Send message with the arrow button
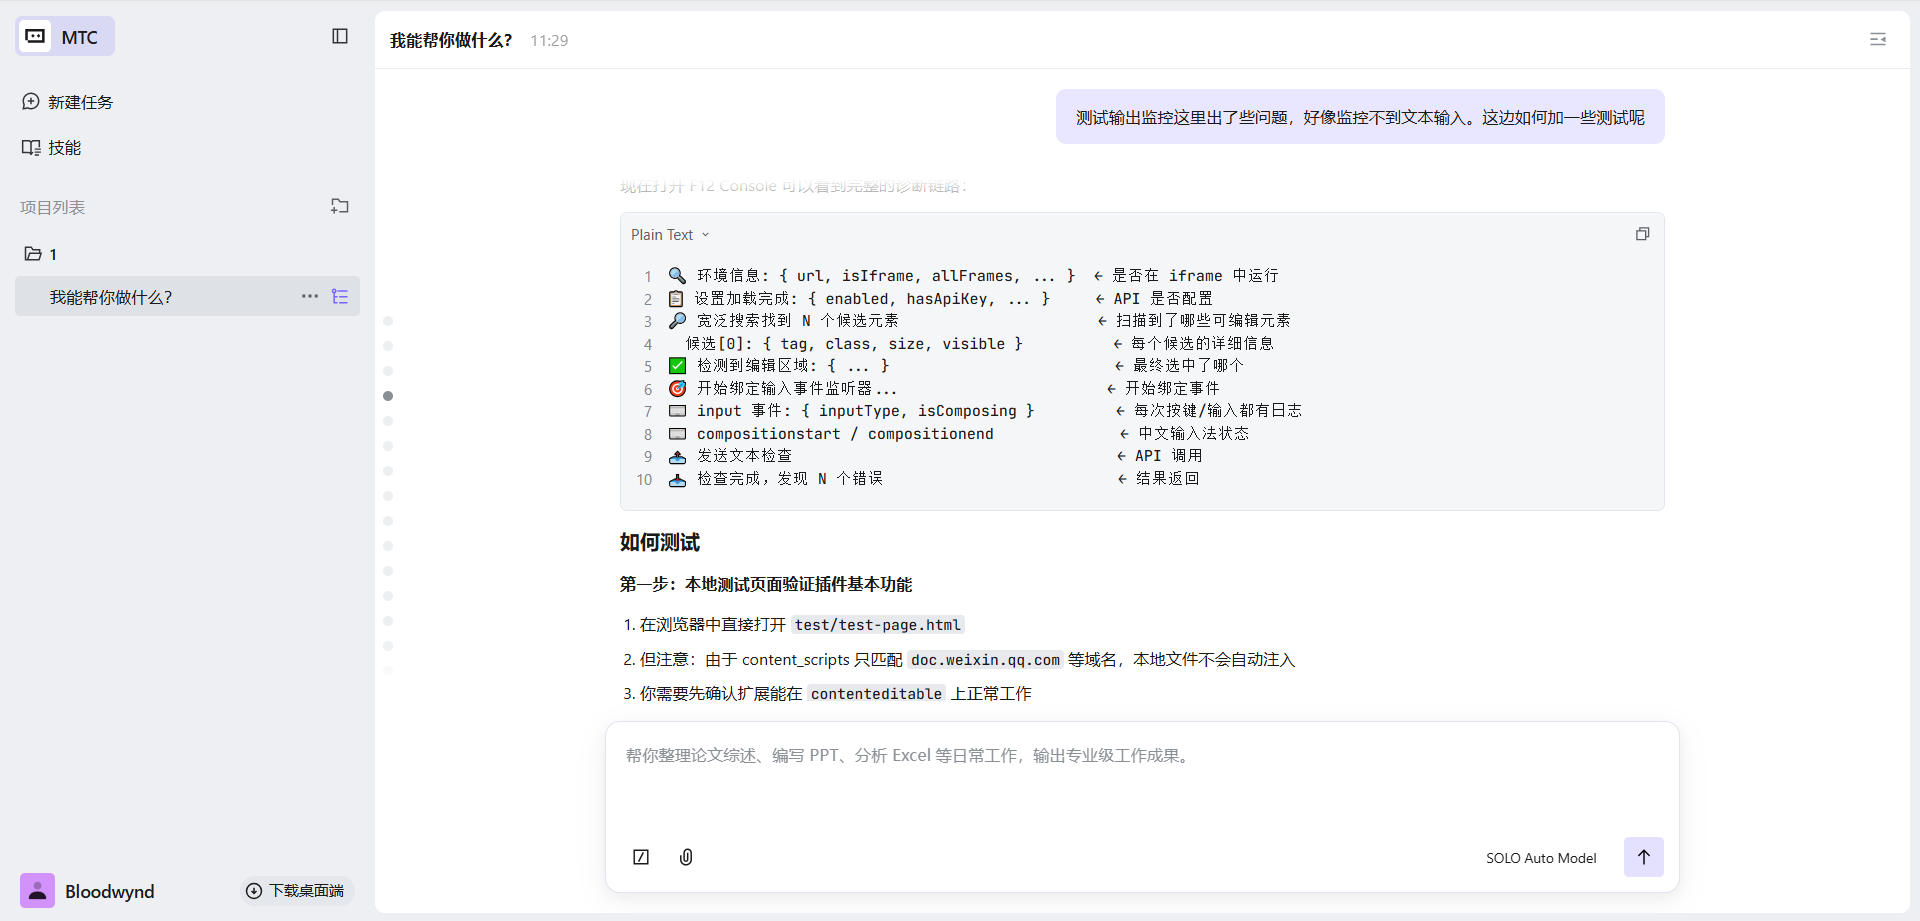The image size is (1920, 921). click(x=1643, y=857)
